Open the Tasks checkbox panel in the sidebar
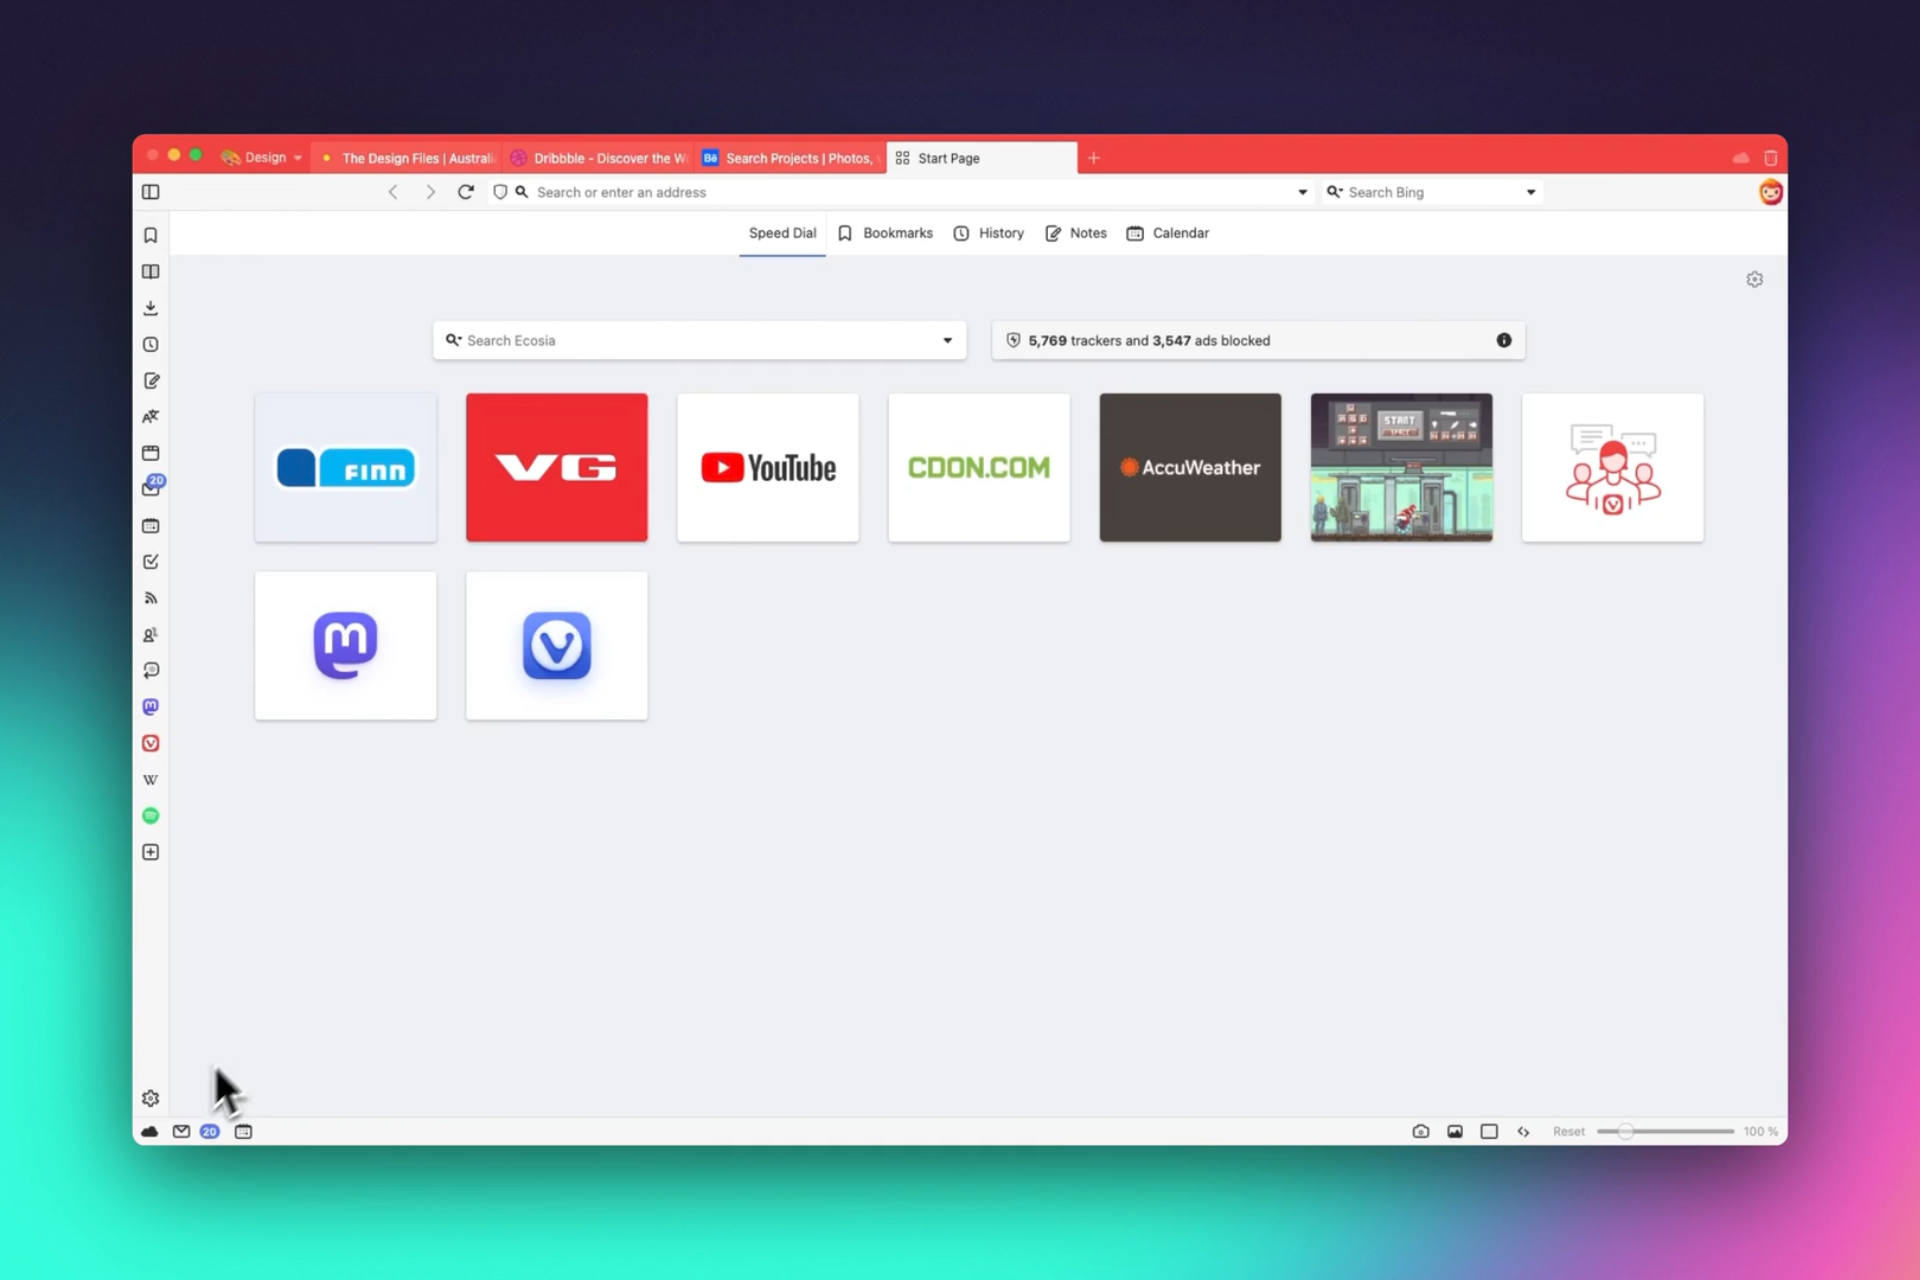 pos(151,562)
